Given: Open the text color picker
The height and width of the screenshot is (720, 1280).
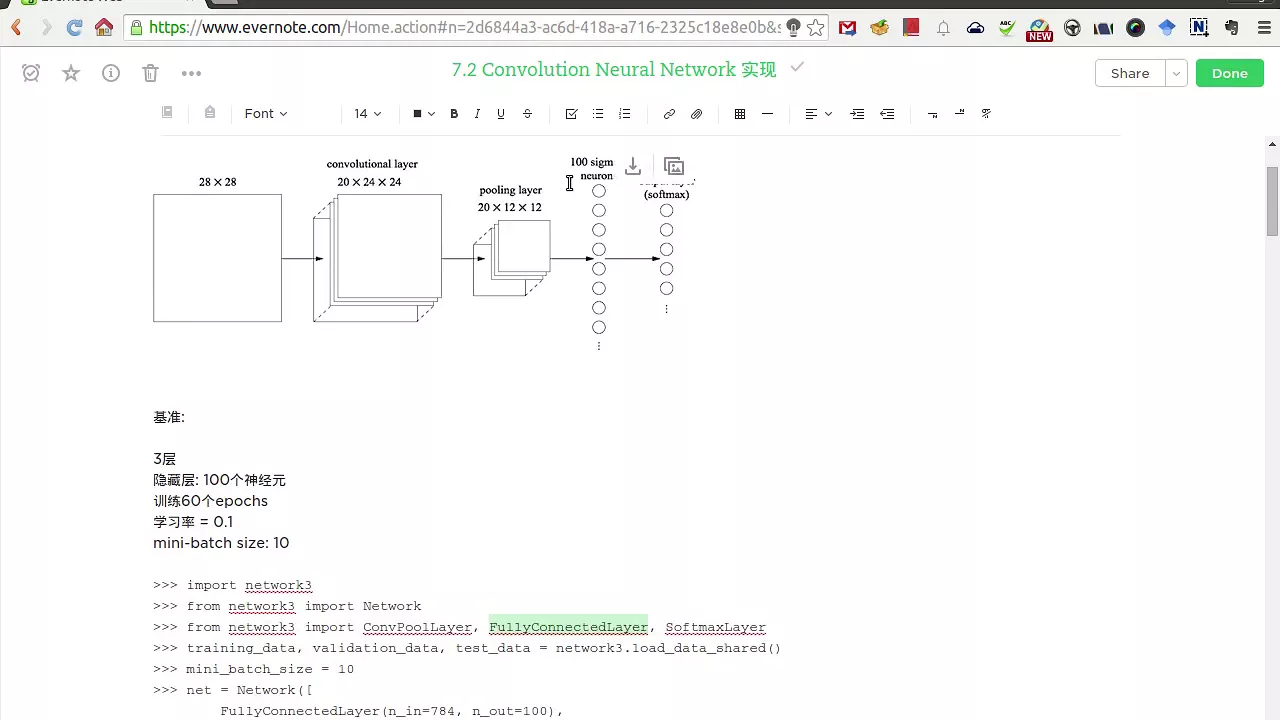Looking at the screenshot, I should (424, 114).
